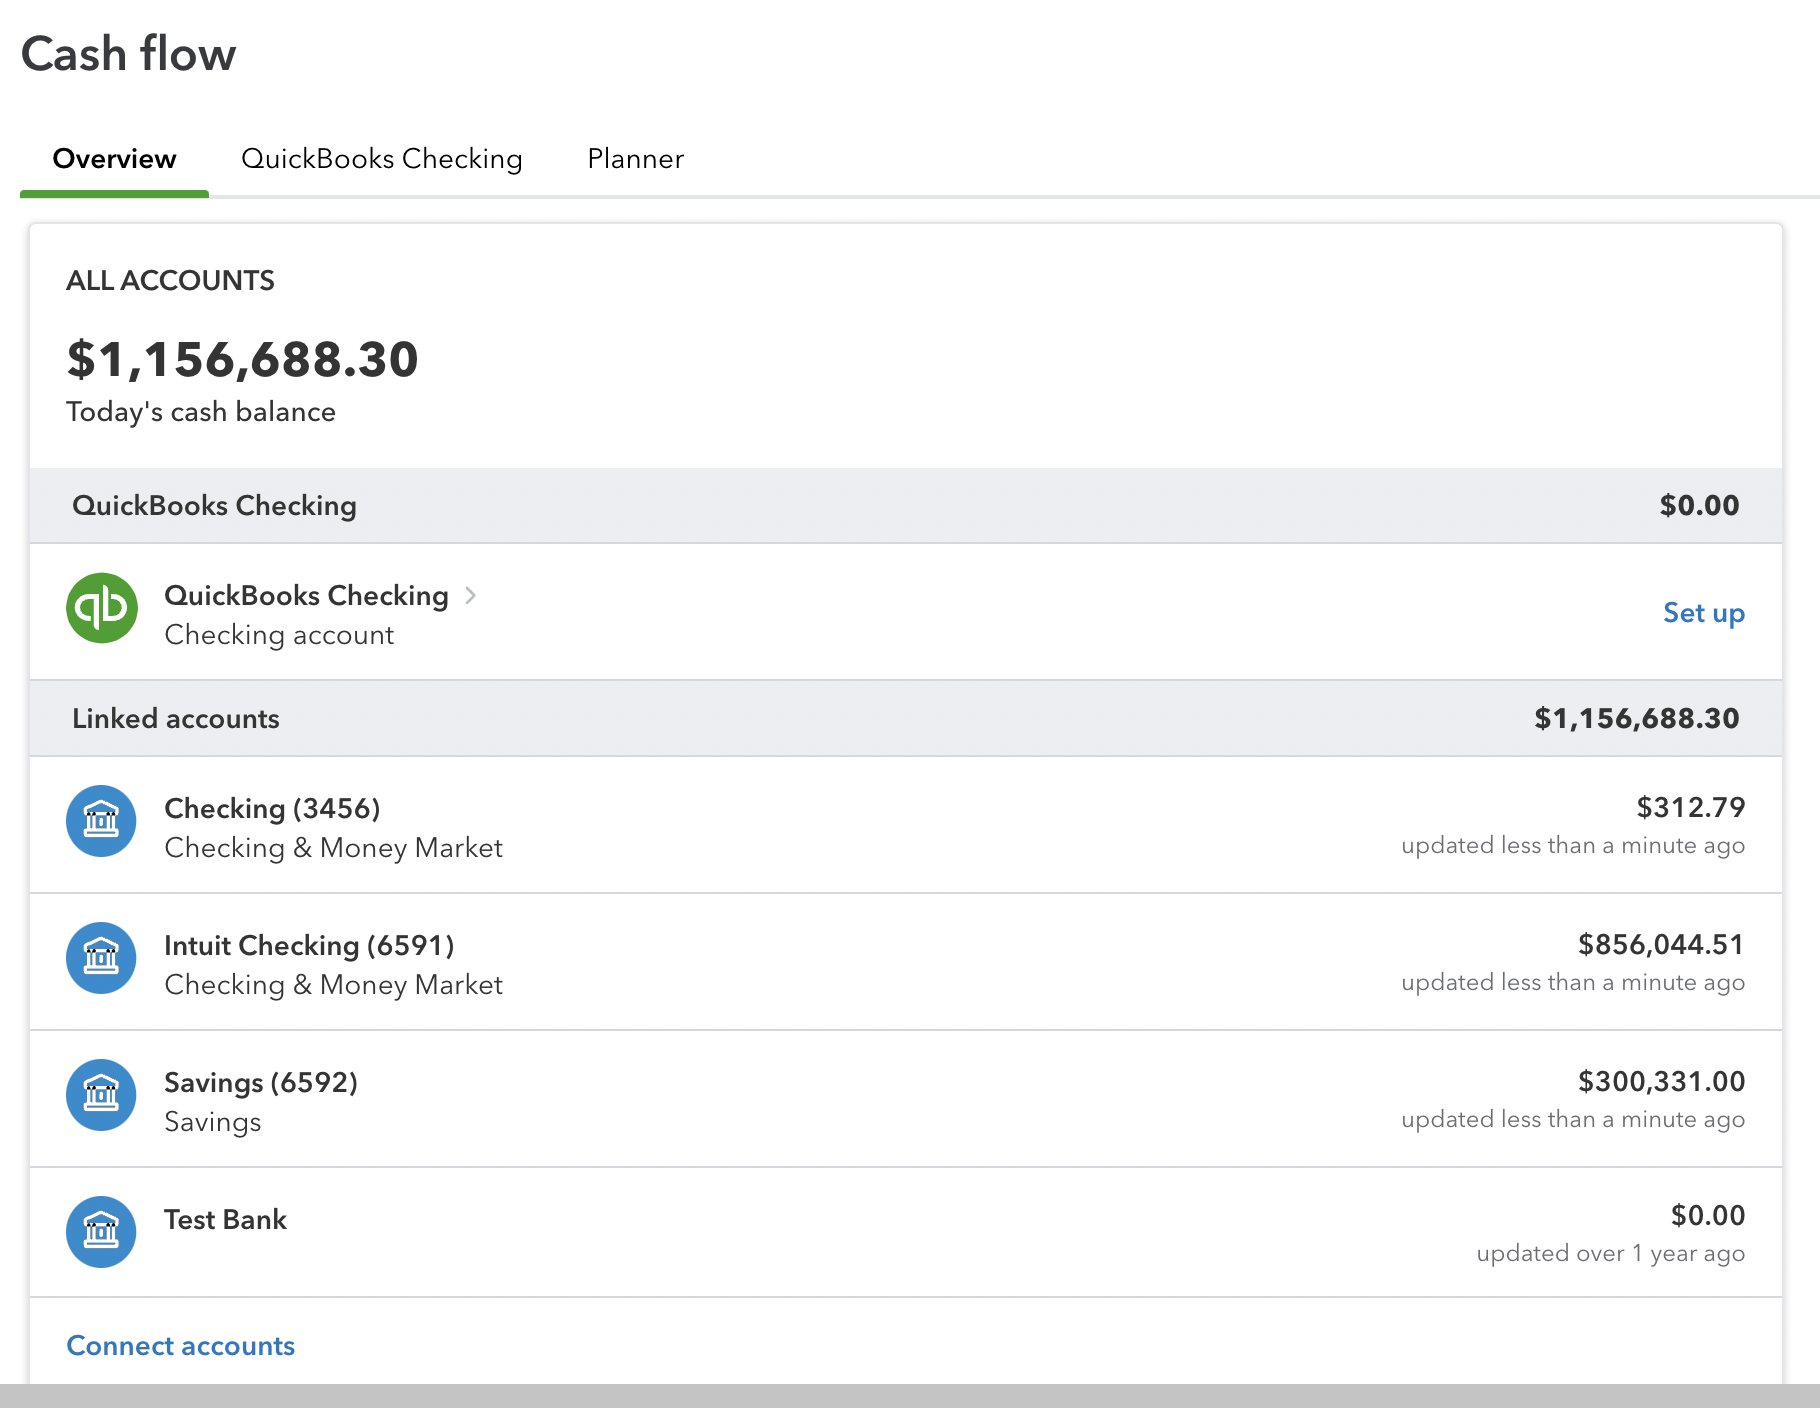
Task: Open the Connect accounts link
Action: click(x=180, y=1346)
